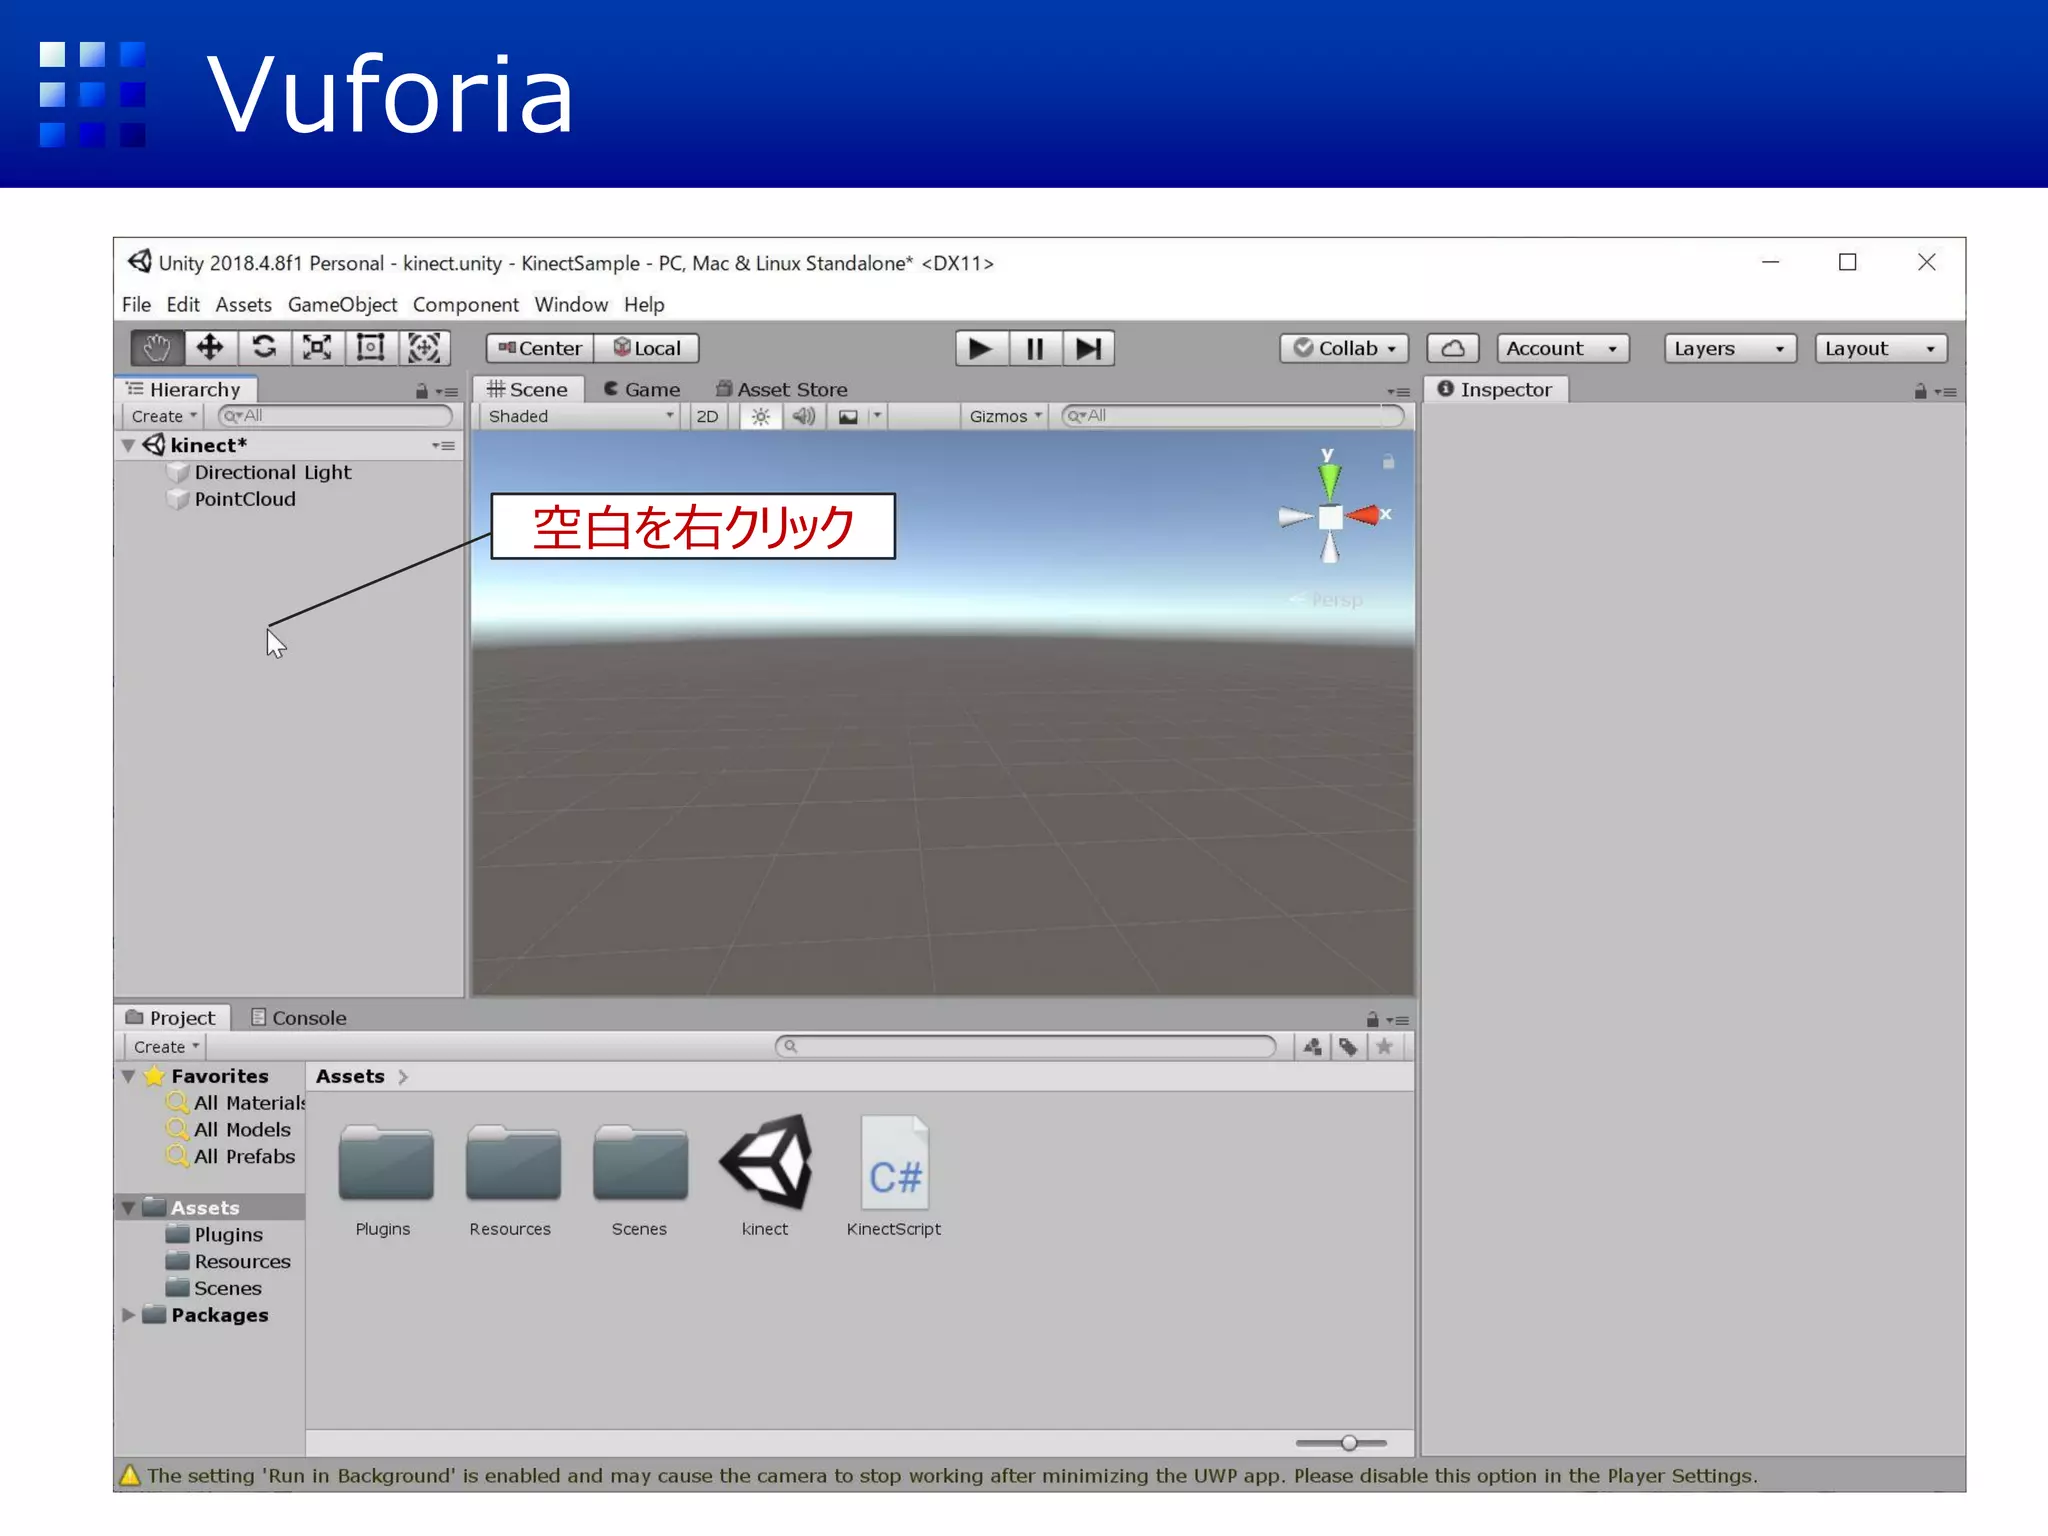The height and width of the screenshot is (1536, 2048).
Task: Expand the Packages folder
Action: point(128,1315)
